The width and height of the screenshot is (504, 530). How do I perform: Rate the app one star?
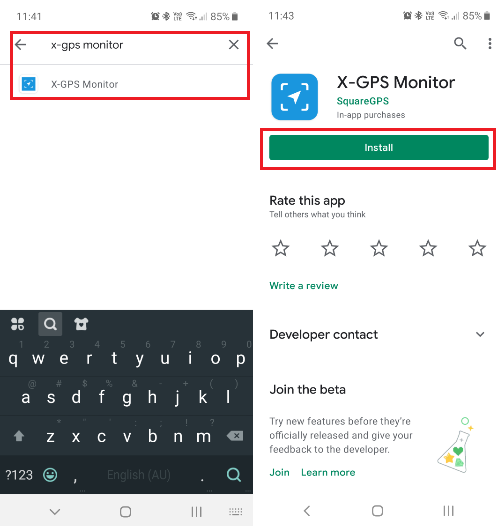point(281,248)
